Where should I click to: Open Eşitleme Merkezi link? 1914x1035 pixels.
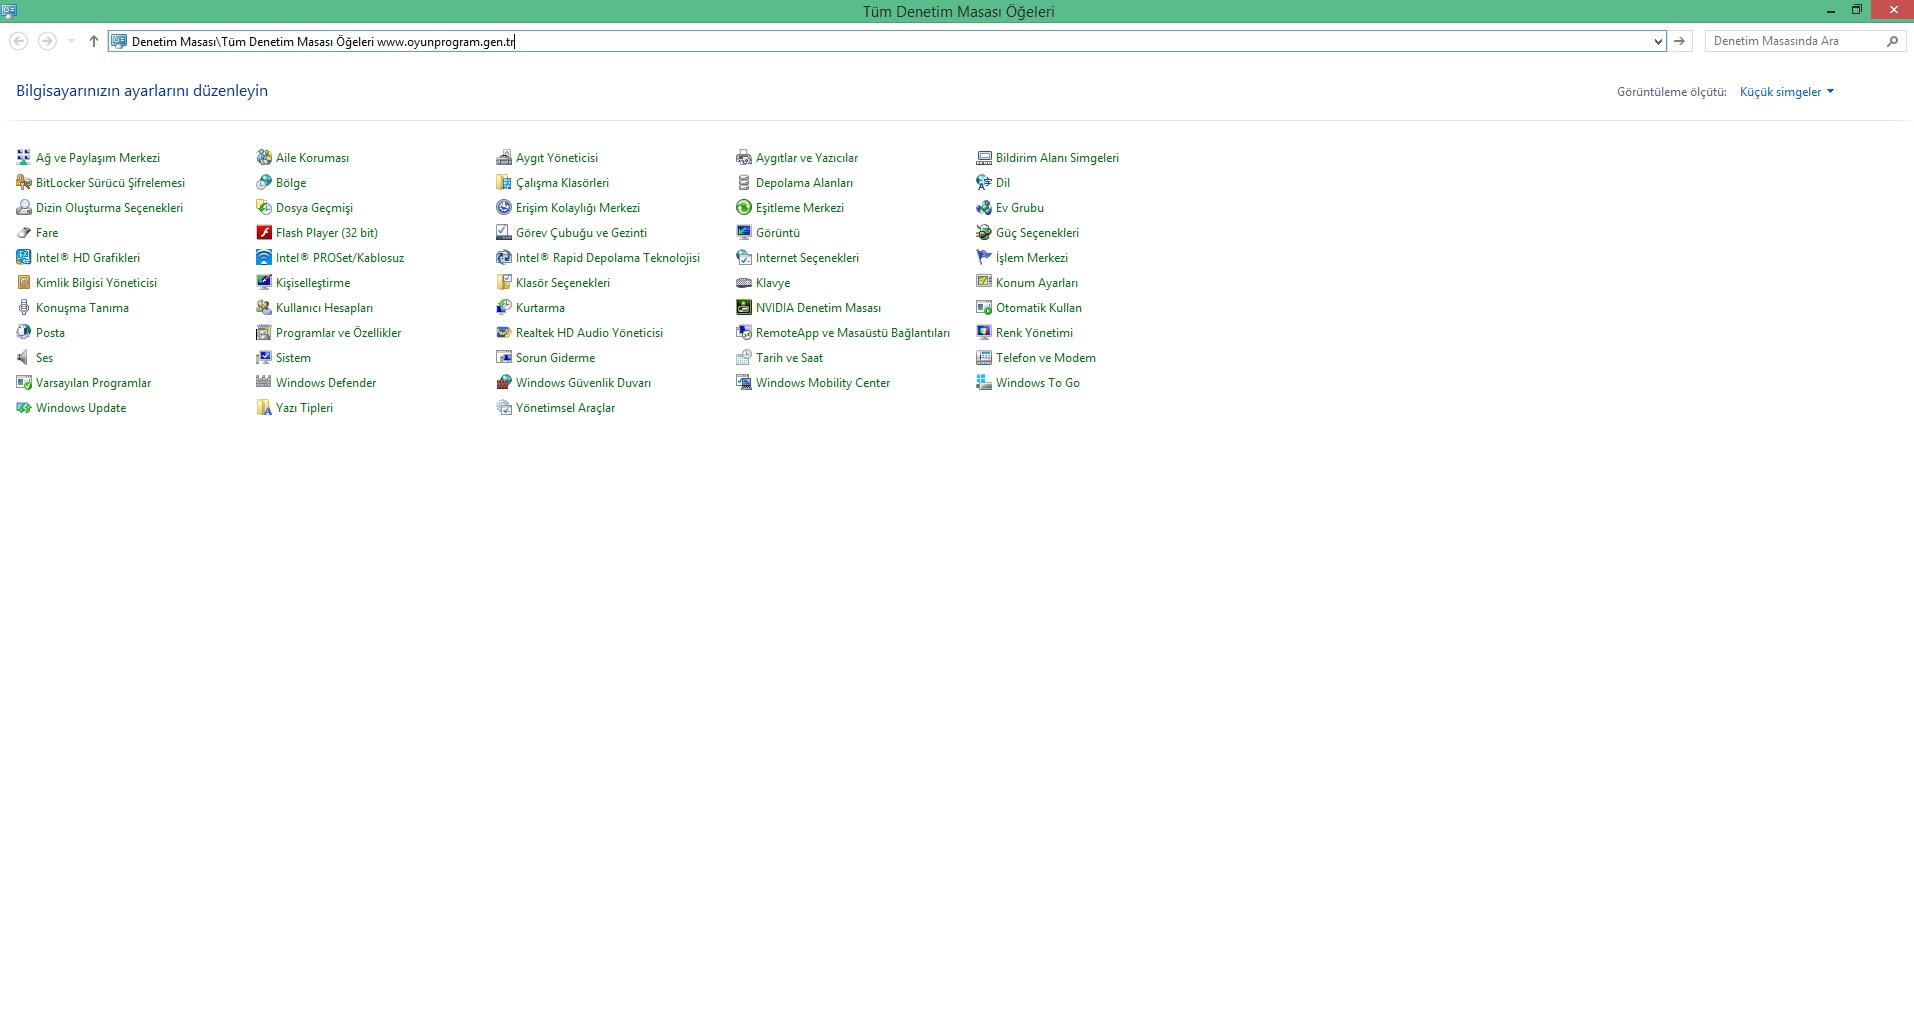[x=800, y=208]
